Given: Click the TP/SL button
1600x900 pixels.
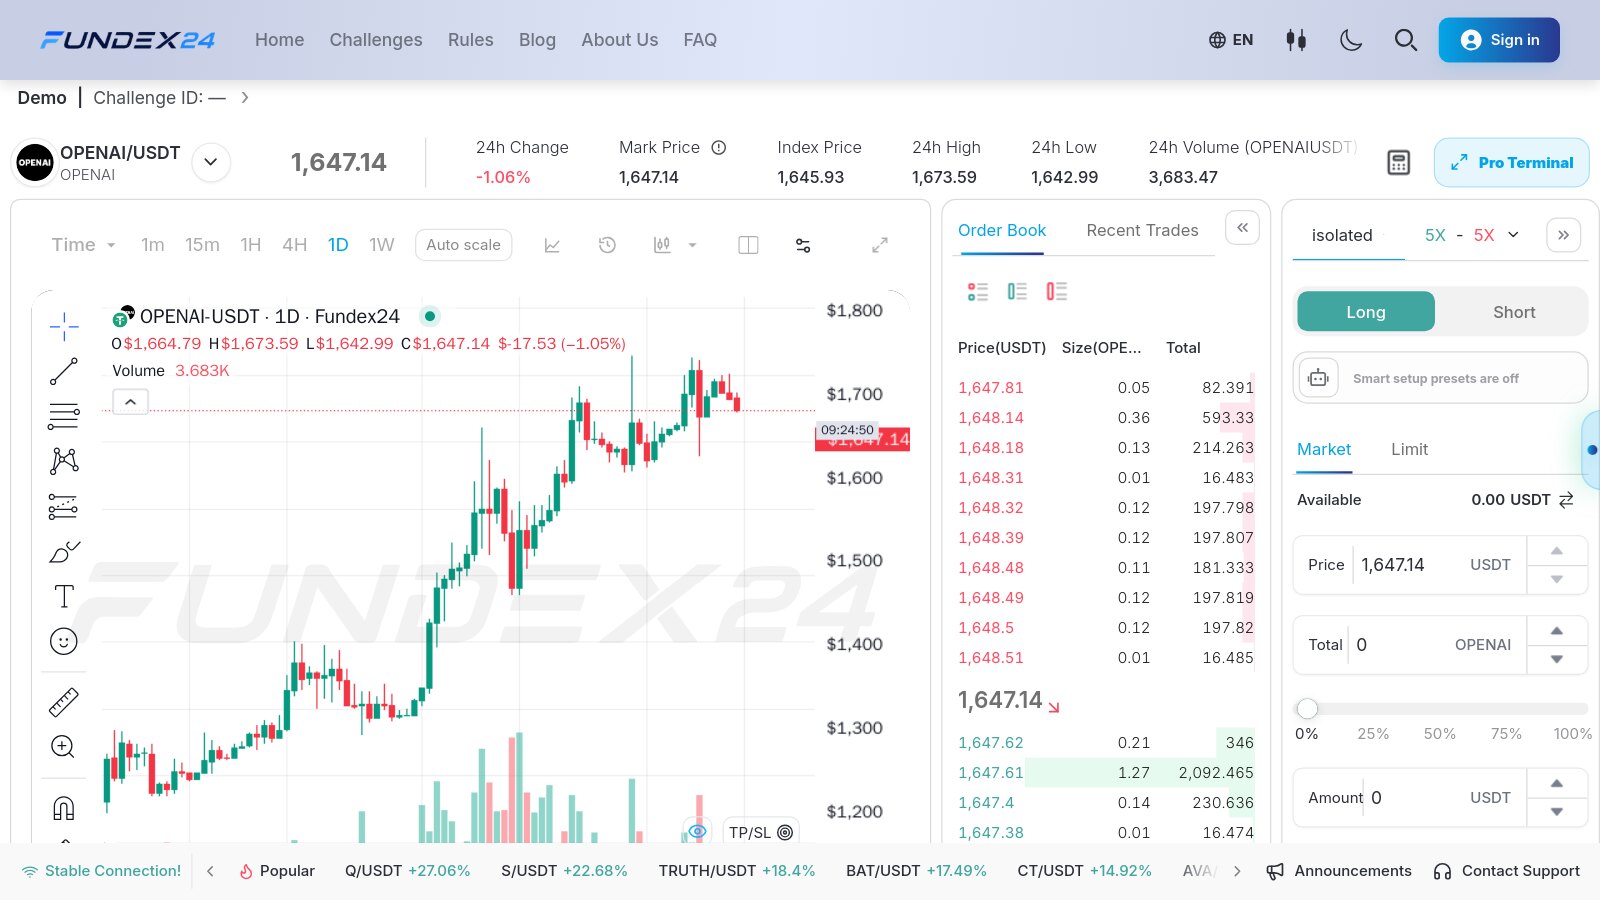Looking at the screenshot, I should point(761,832).
